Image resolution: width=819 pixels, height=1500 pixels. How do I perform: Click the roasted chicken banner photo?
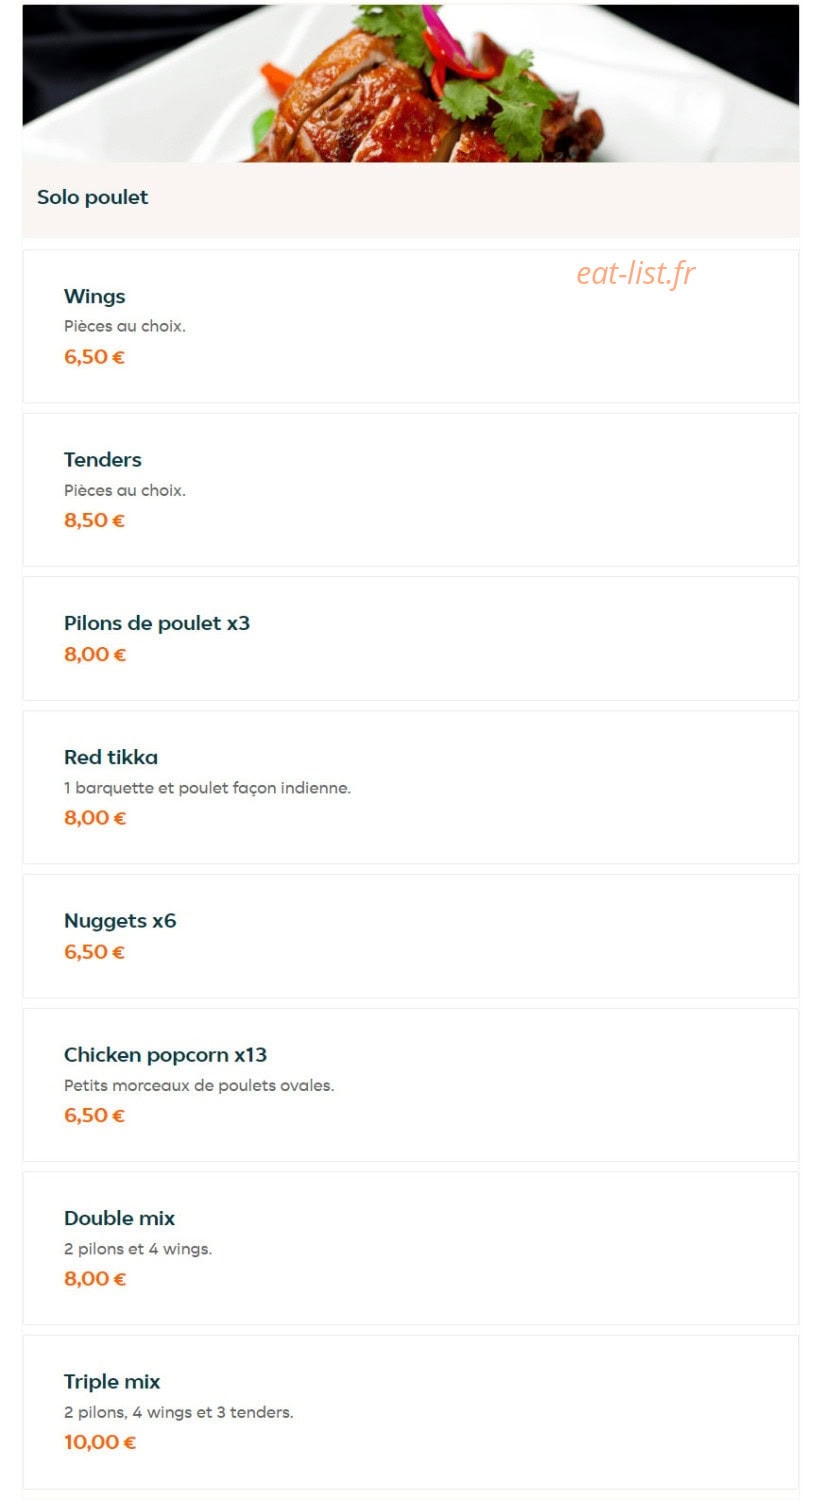(x=410, y=83)
